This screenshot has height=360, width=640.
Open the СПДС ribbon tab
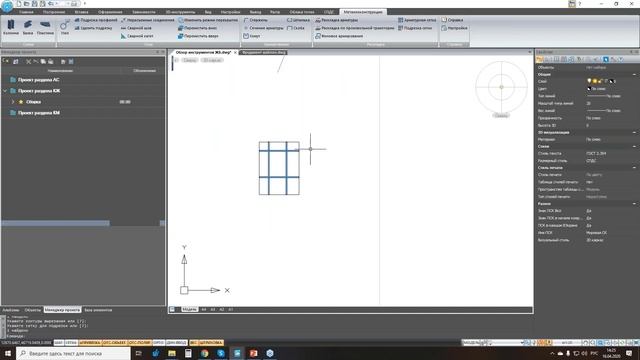[329, 12]
